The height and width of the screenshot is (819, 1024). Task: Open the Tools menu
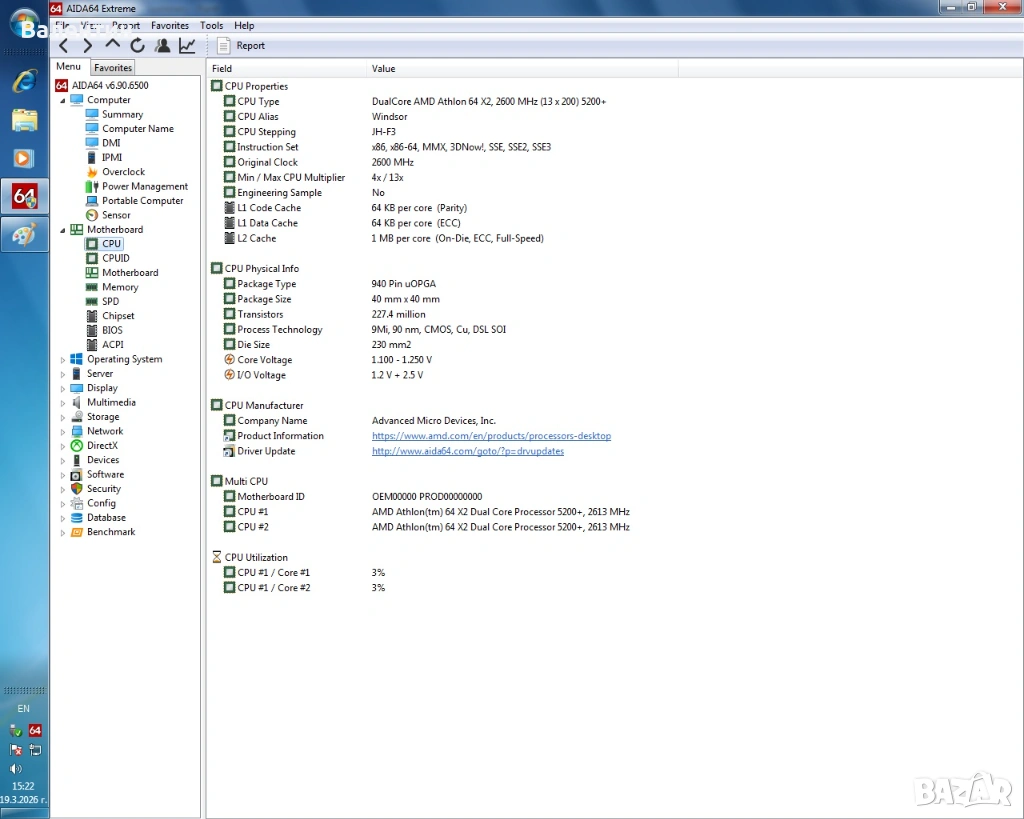pyautogui.click(x=211, y=26)
